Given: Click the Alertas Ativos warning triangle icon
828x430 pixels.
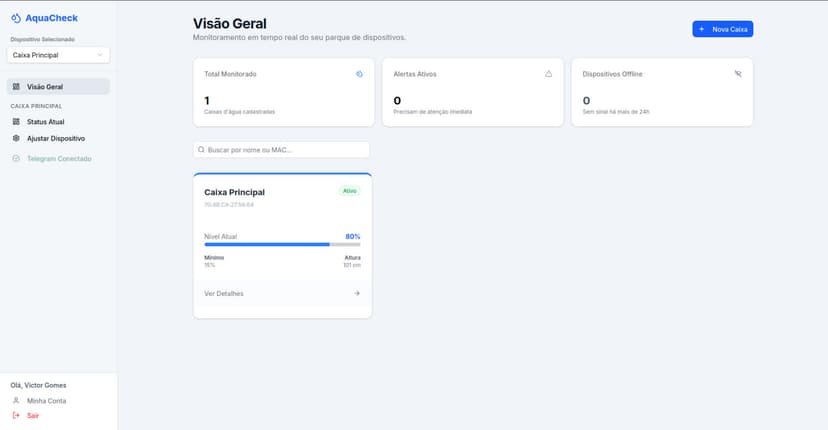Looking at the screenshot, I should tap(548, 74).
